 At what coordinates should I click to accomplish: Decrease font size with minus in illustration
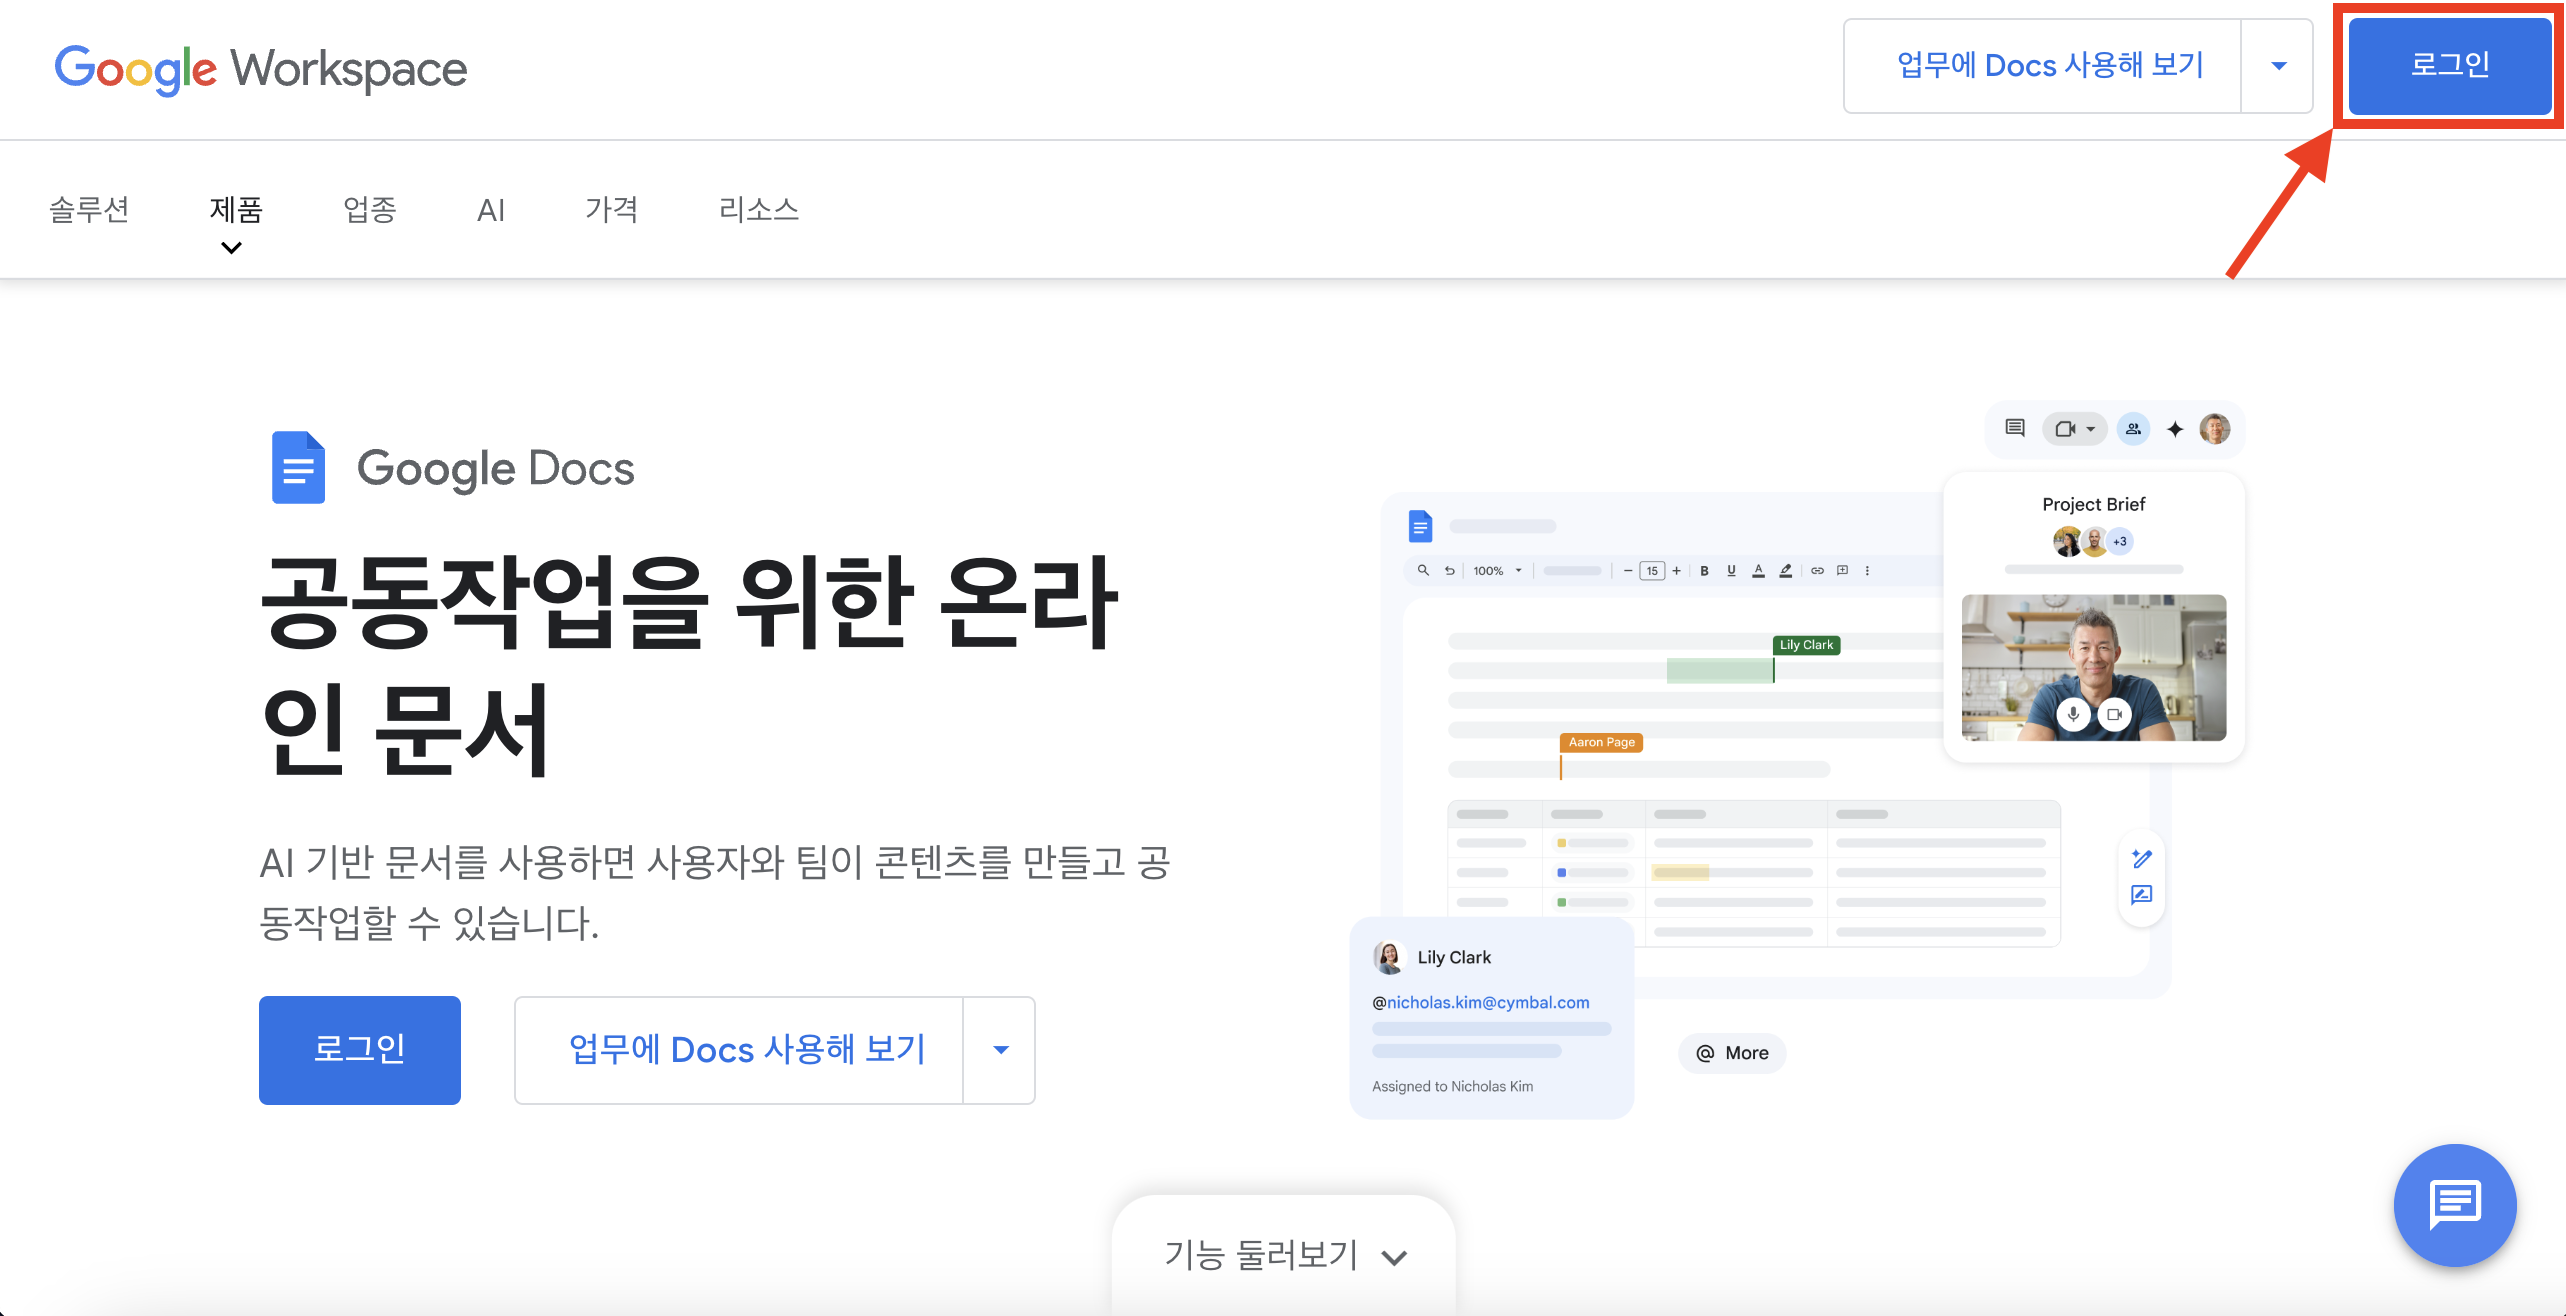[1627, 570]
